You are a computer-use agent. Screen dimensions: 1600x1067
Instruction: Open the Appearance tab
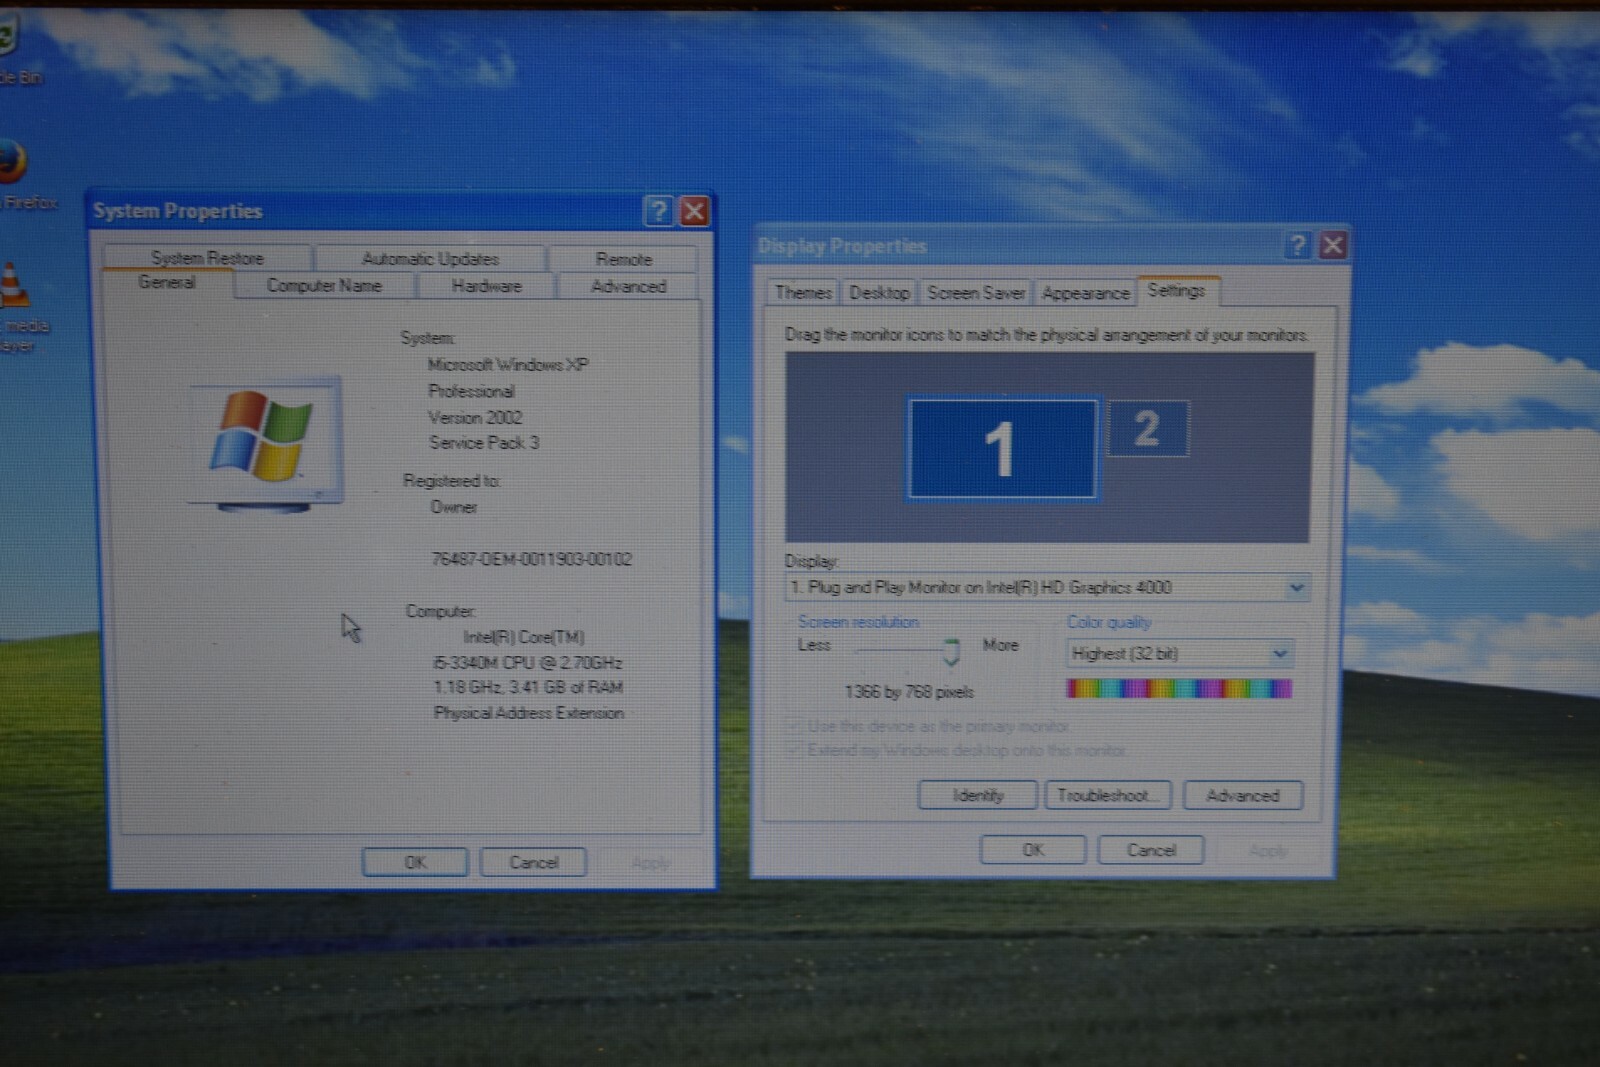[x=1085, y=292]
